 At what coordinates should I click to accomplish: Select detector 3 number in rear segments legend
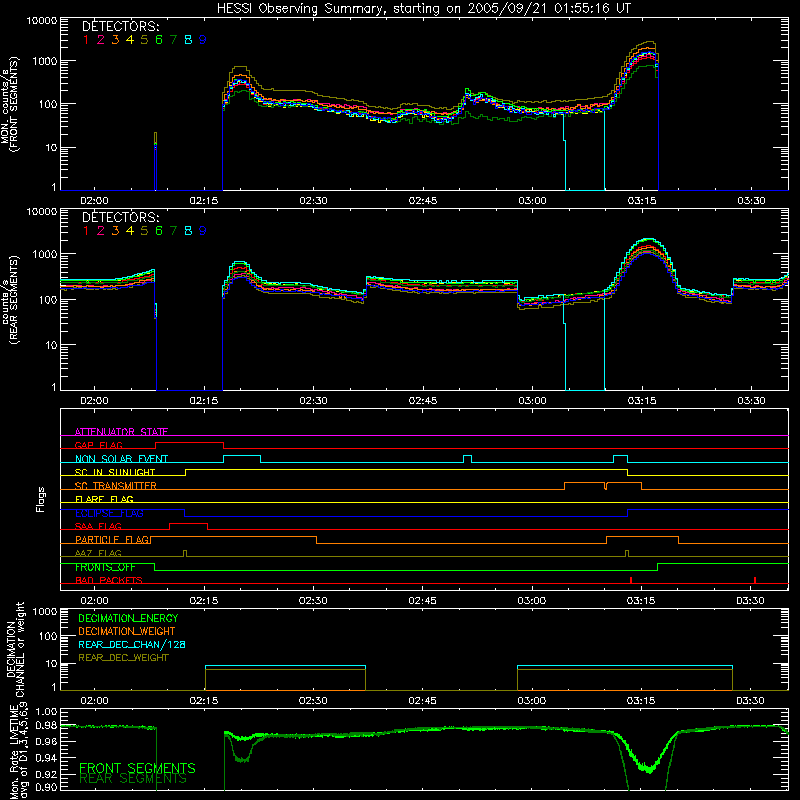(x=115, y=231)
